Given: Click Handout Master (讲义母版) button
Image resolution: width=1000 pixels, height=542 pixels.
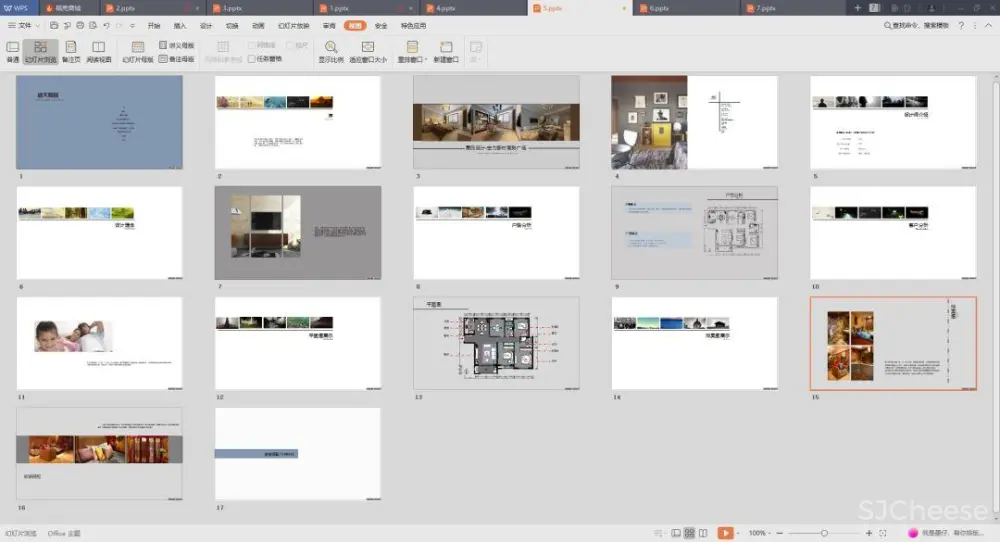Looking at the screenshot, I should point(176,45).
